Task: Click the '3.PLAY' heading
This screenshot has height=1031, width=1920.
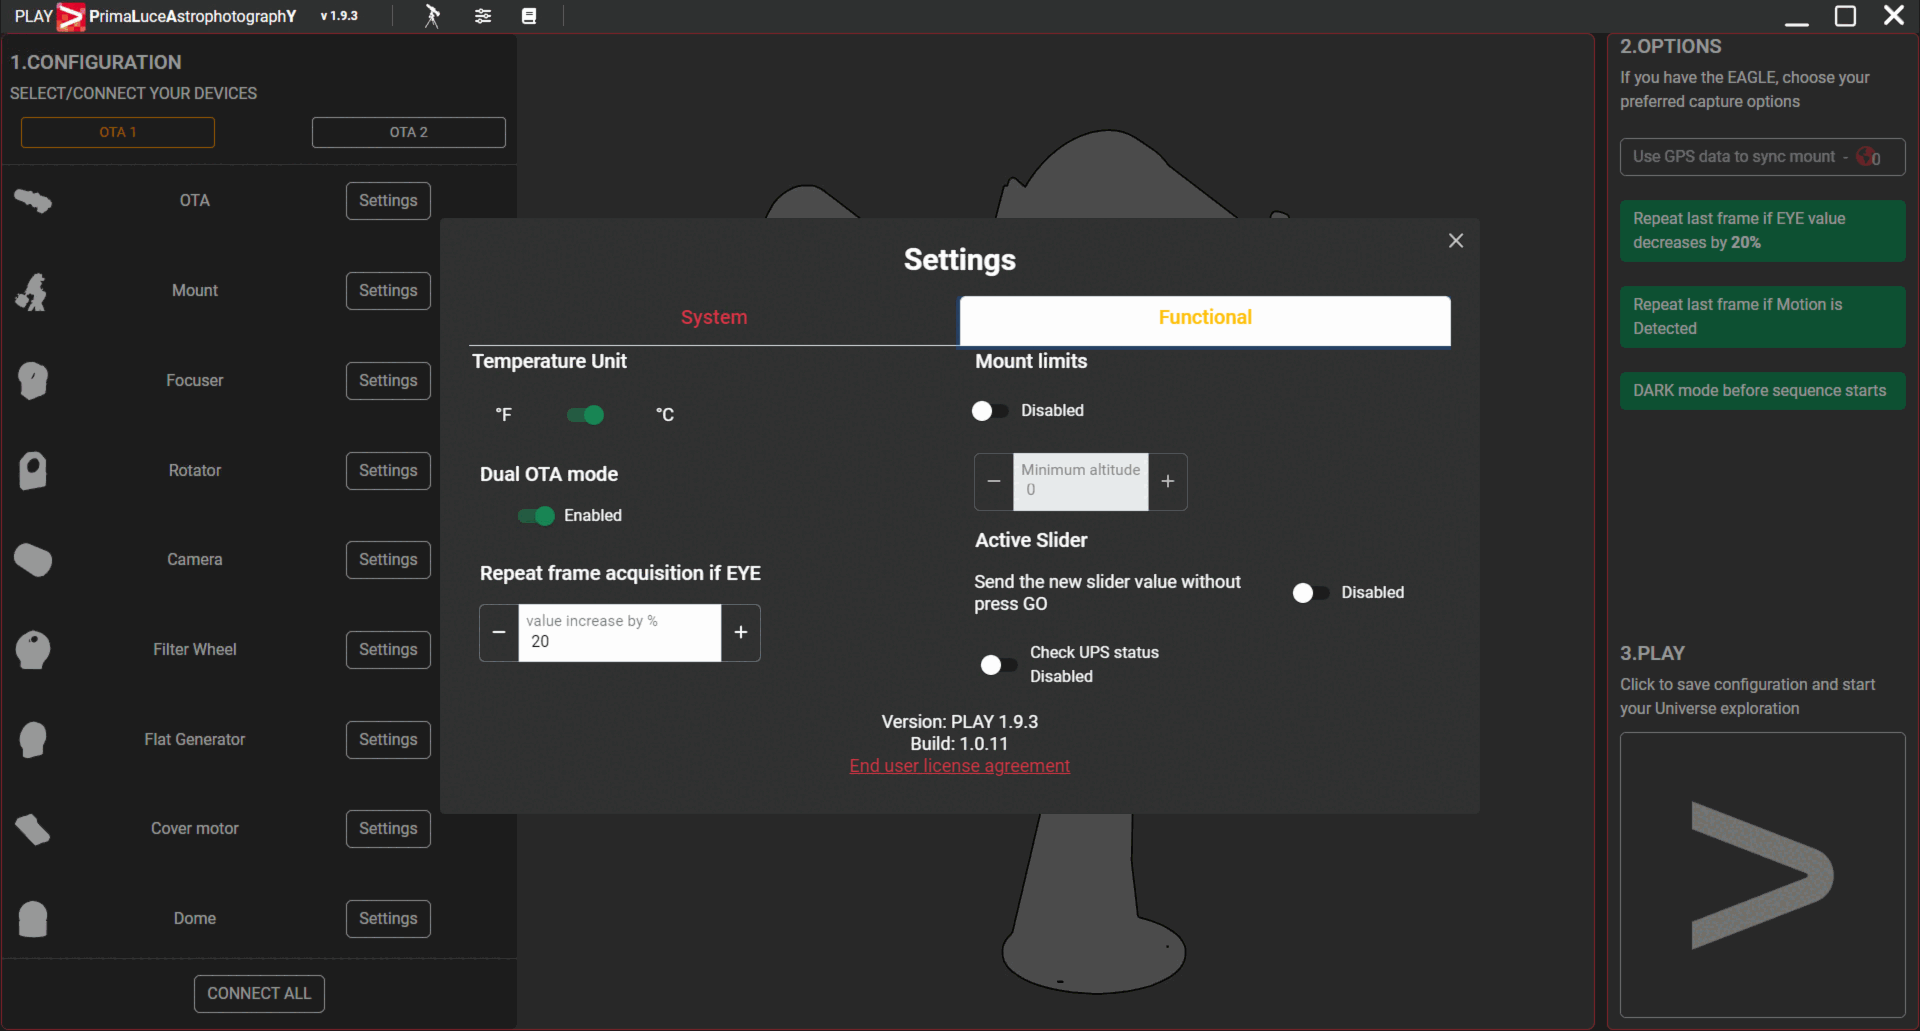Action: [1652, 654]
